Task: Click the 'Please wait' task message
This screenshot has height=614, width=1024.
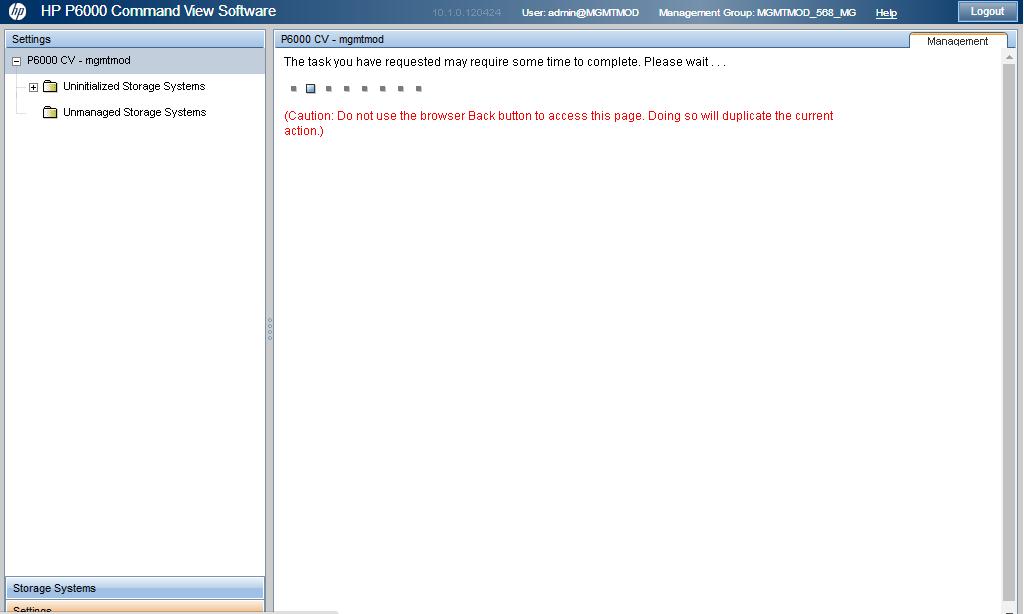Action: (x=504, y=62)
